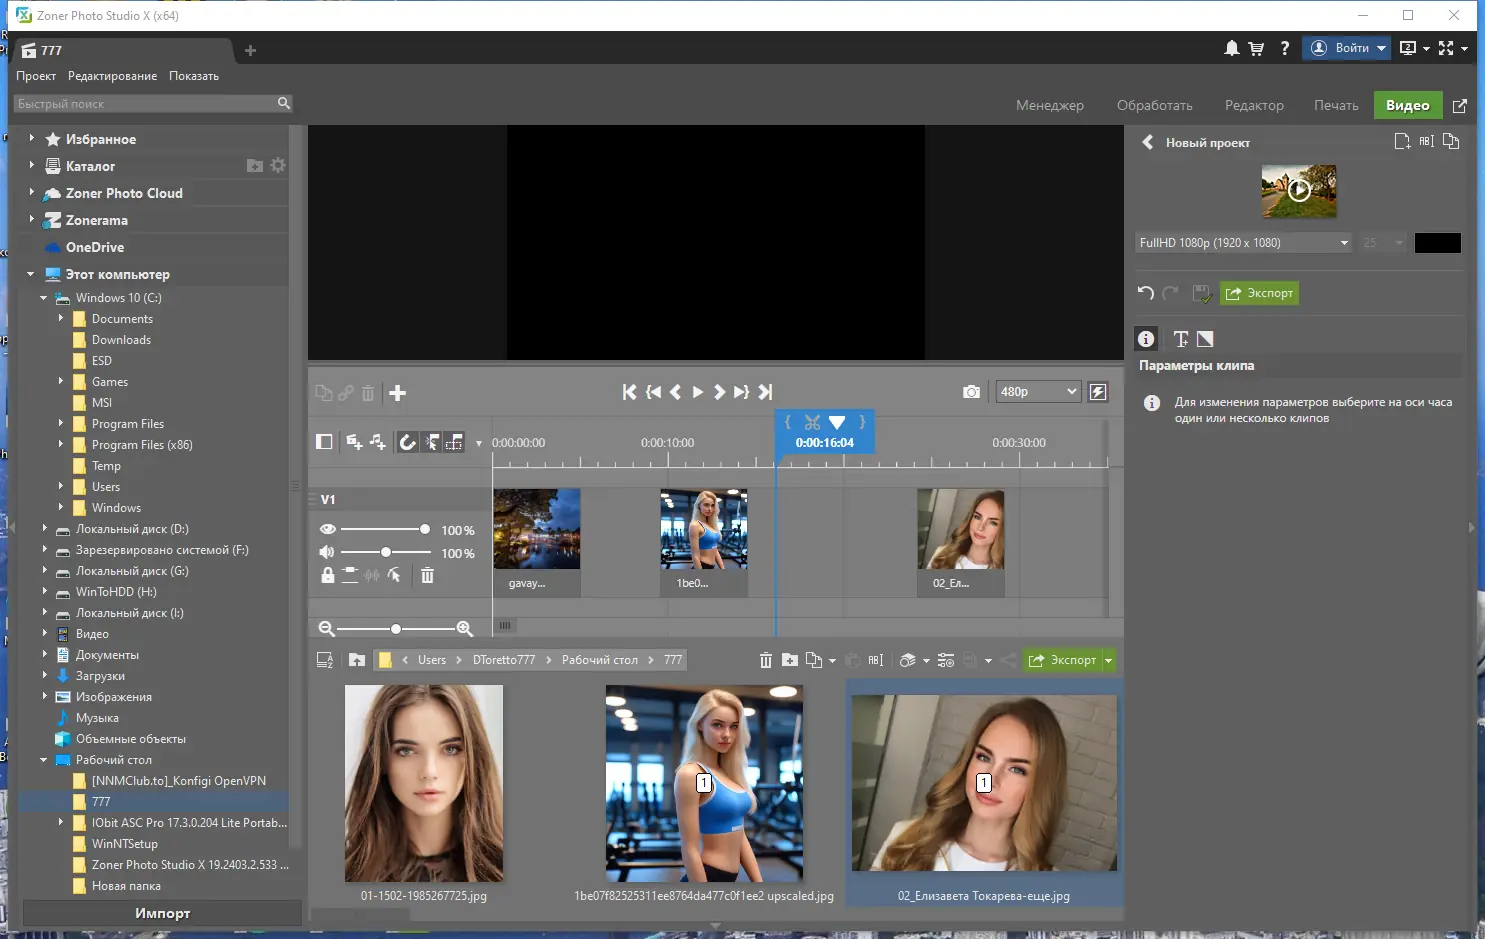The width and height of the screenshot is (1485, 939).
Task: Click the Импорт button
Action: 162,913
